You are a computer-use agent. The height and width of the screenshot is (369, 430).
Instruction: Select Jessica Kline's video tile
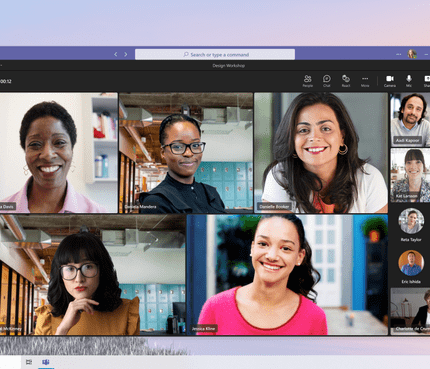pos(287,275)
